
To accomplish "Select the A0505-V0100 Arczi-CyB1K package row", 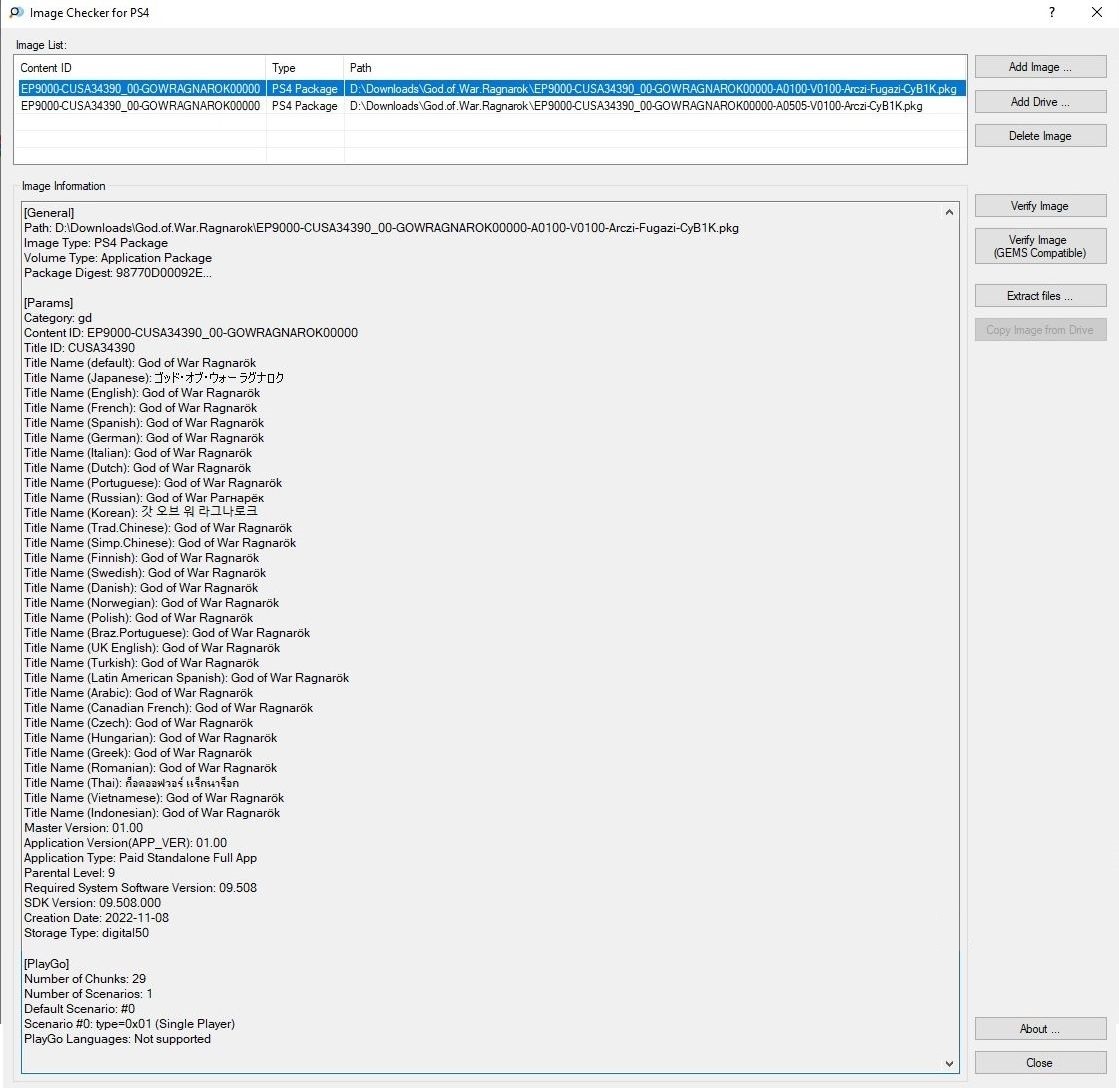I will coord(492,106).
